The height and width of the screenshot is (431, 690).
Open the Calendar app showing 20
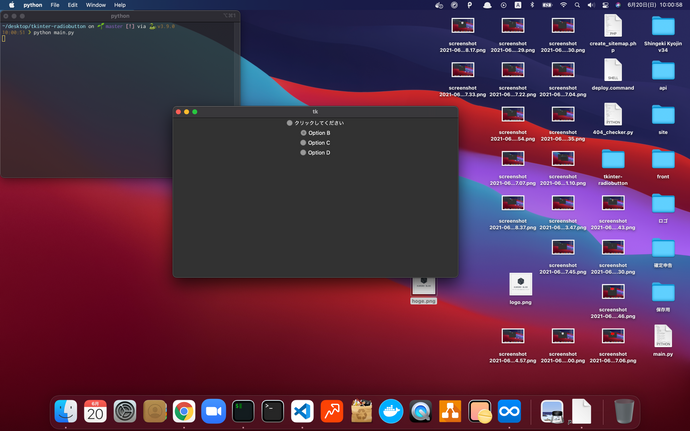click(95, 411)
